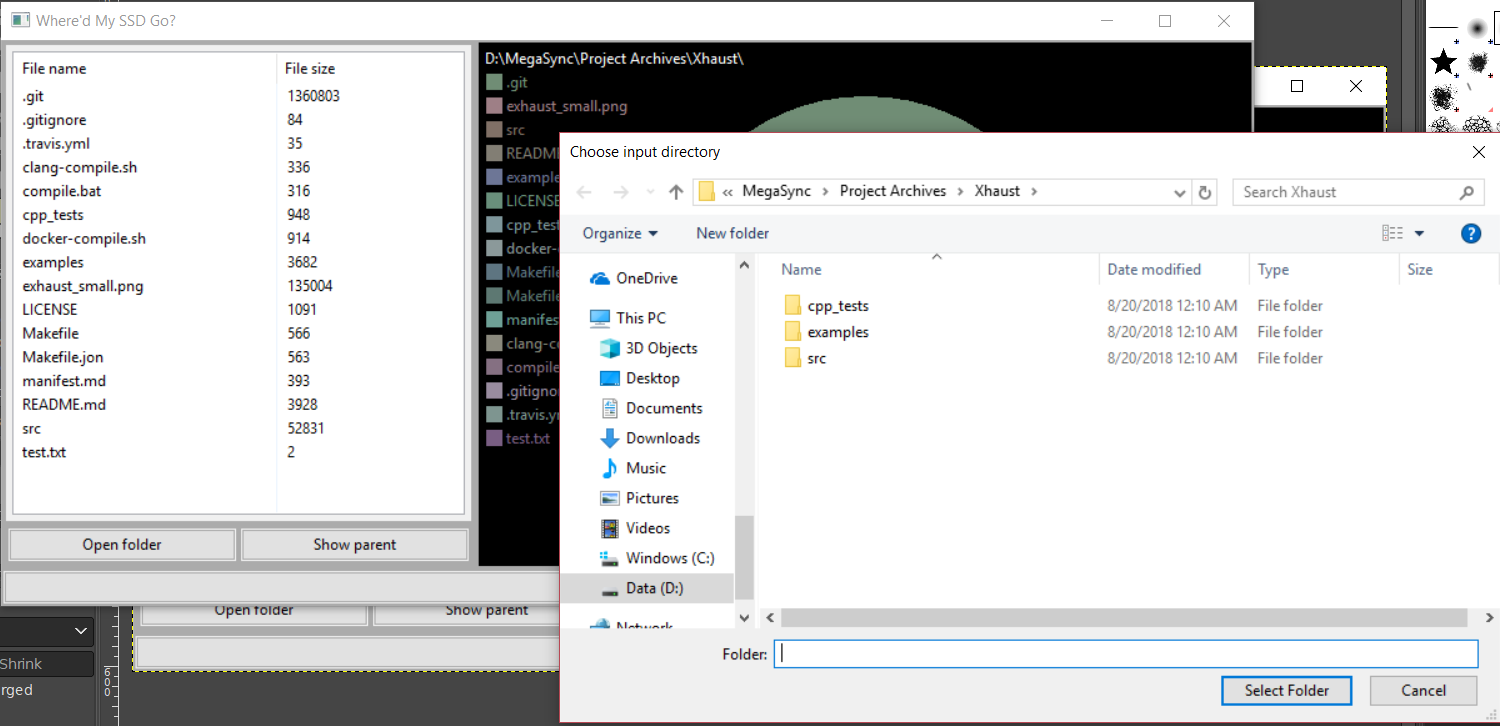Image resolution: width=1500 pixels, height=726 pixels.
Task: Click the Open folder button
Action: coord(122,544)
